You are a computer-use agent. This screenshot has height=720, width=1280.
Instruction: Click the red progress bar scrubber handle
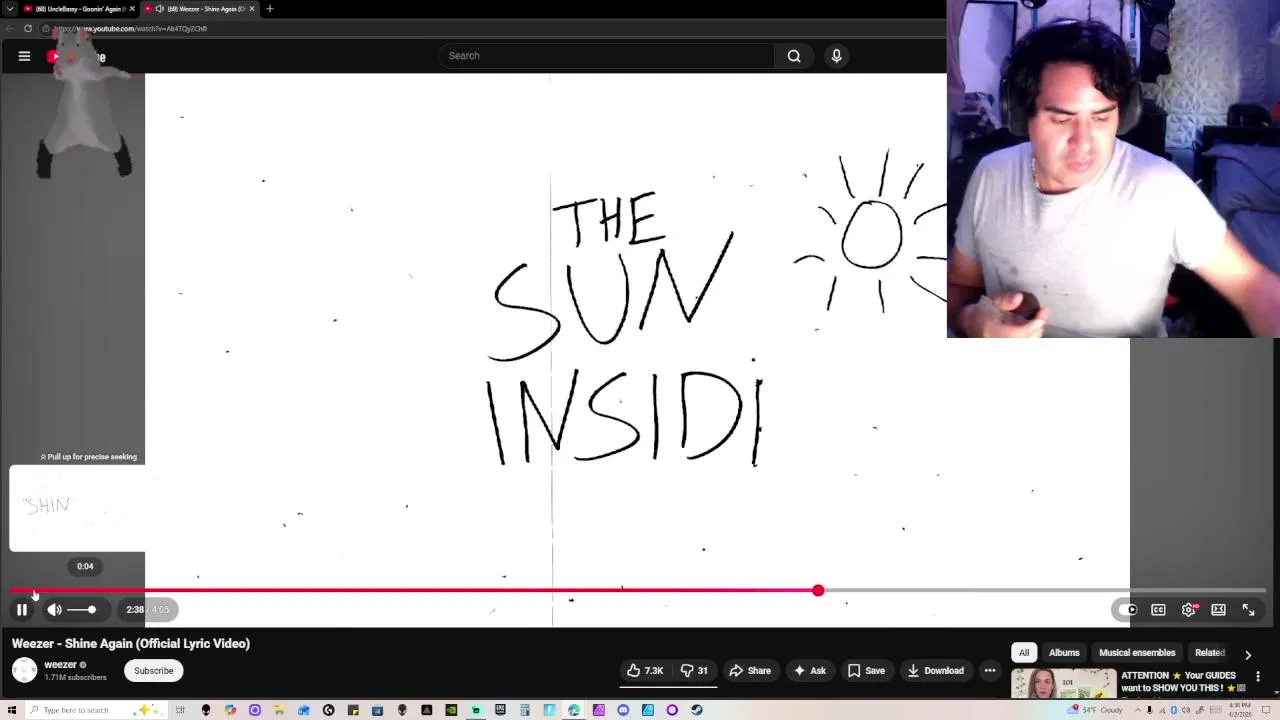pyautogui.click(x=818, y=591)
